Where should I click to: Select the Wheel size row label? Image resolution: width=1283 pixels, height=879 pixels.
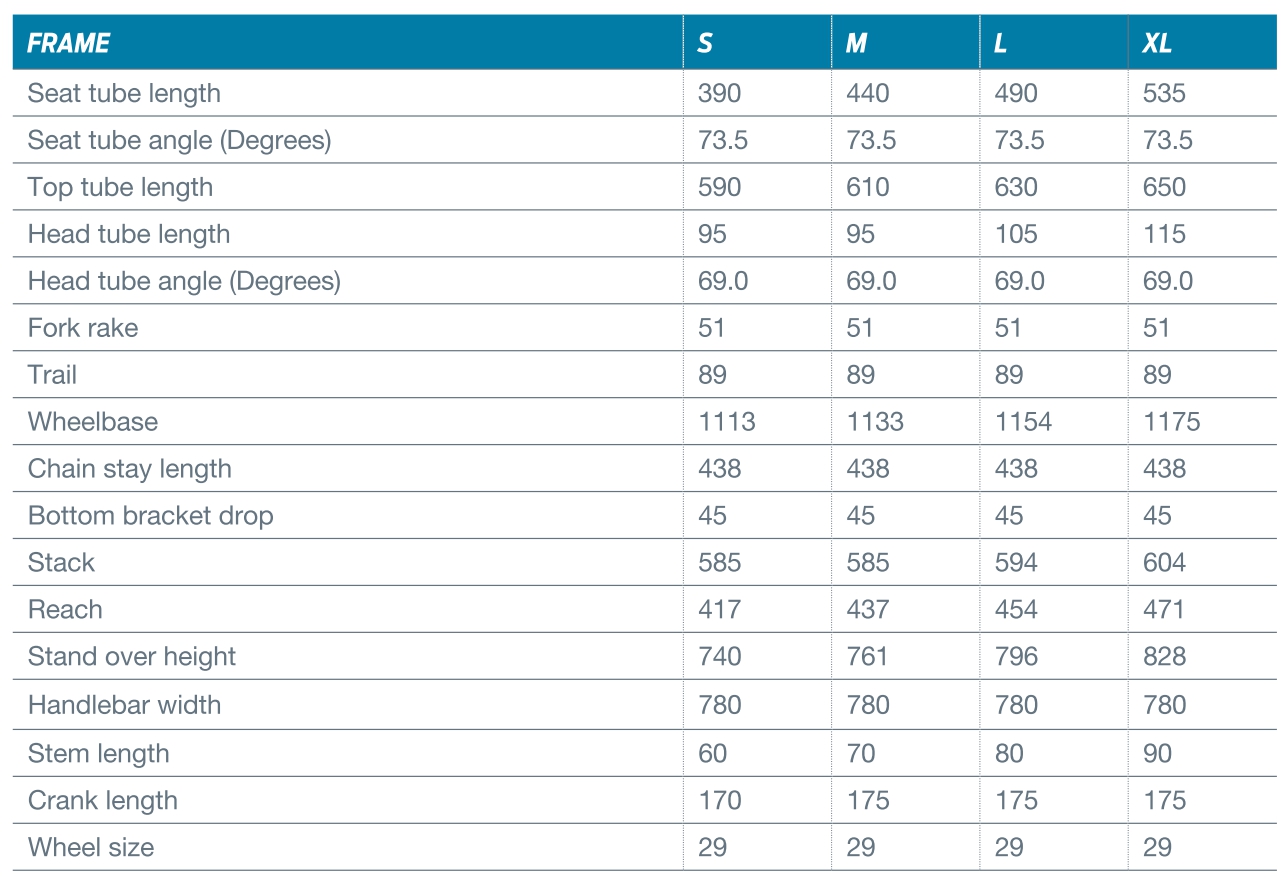pyautogui.click(x=91, y=848)
